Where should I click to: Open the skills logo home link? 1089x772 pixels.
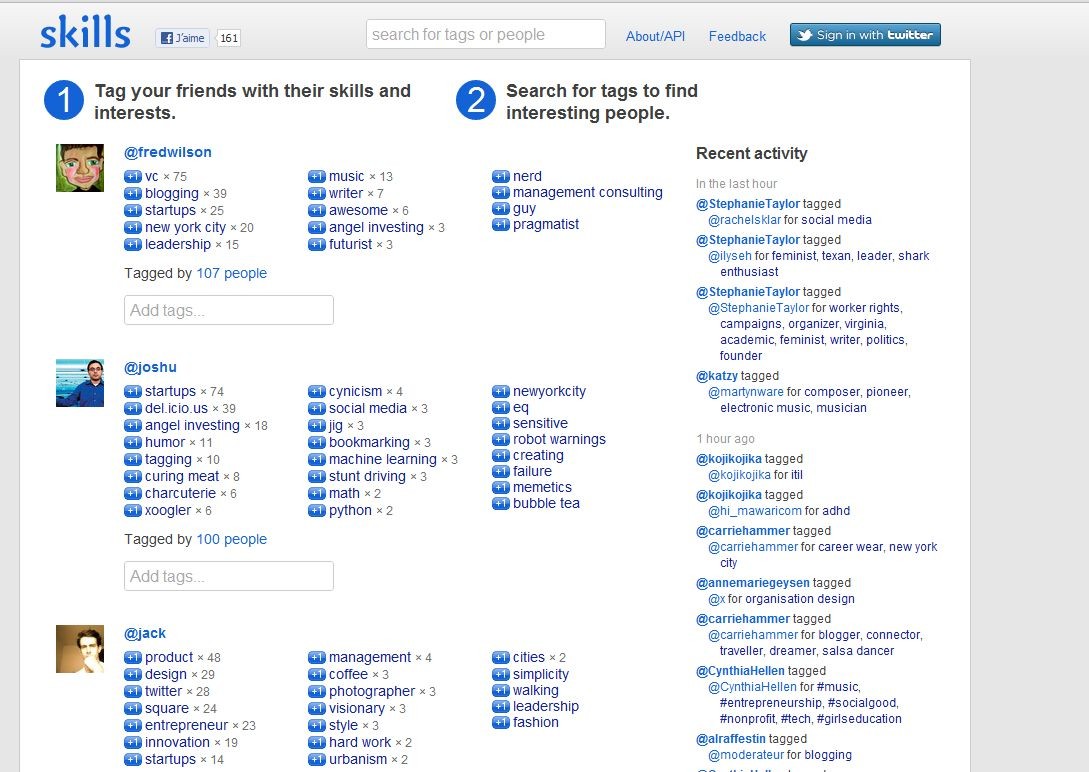(85, 32)
